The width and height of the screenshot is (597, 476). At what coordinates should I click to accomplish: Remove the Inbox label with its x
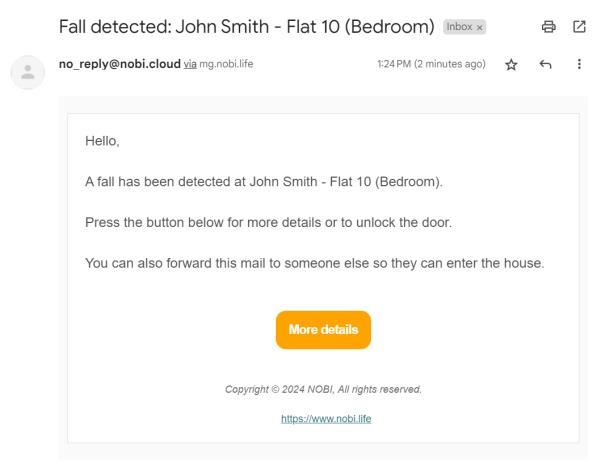click(x=479, y=27)
